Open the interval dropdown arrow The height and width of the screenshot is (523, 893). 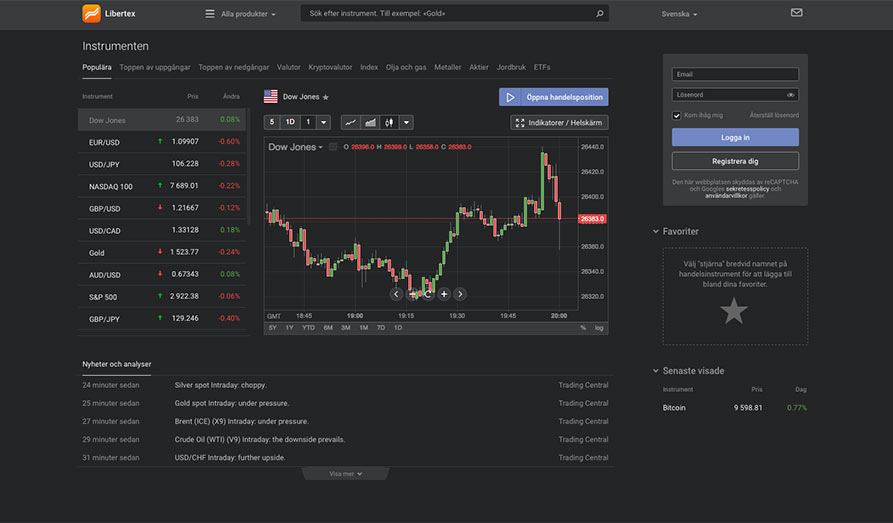(x=323, y=122)
